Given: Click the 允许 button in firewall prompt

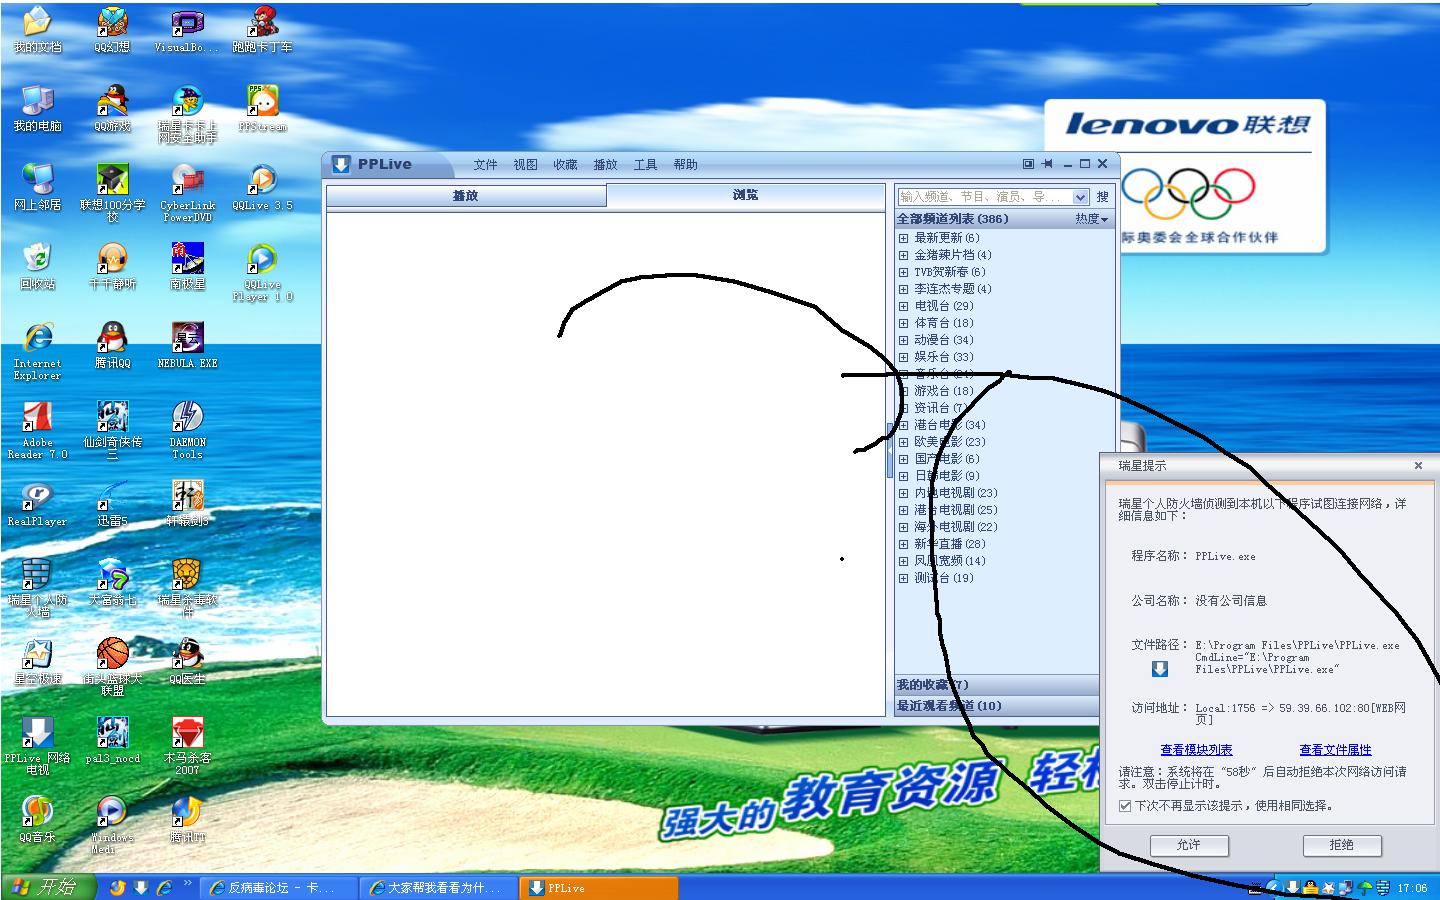Looking at the screenshot, I should click(1188, 845).
